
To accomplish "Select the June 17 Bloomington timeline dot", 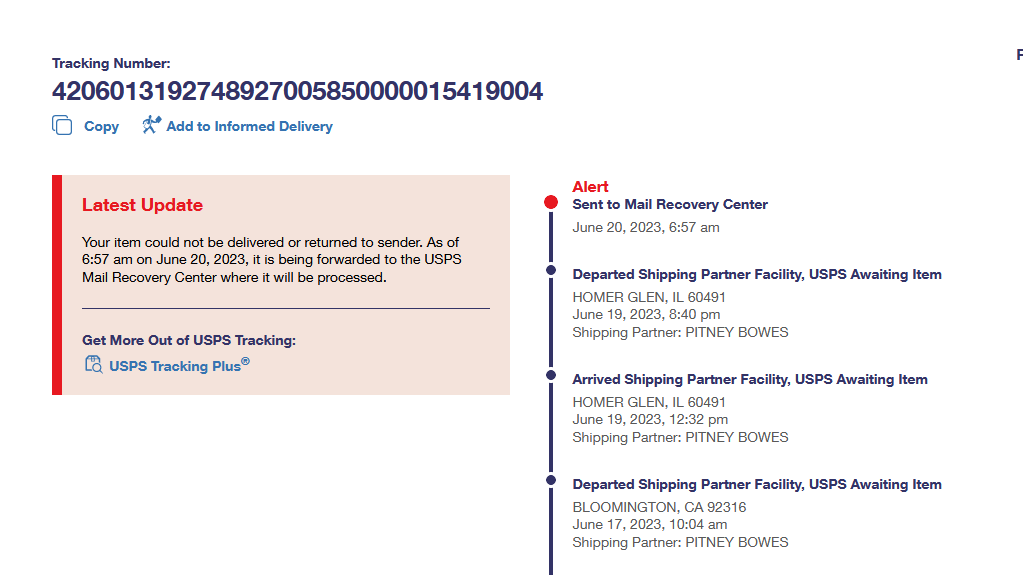I will pyautogui.click(x=551, y=480).
